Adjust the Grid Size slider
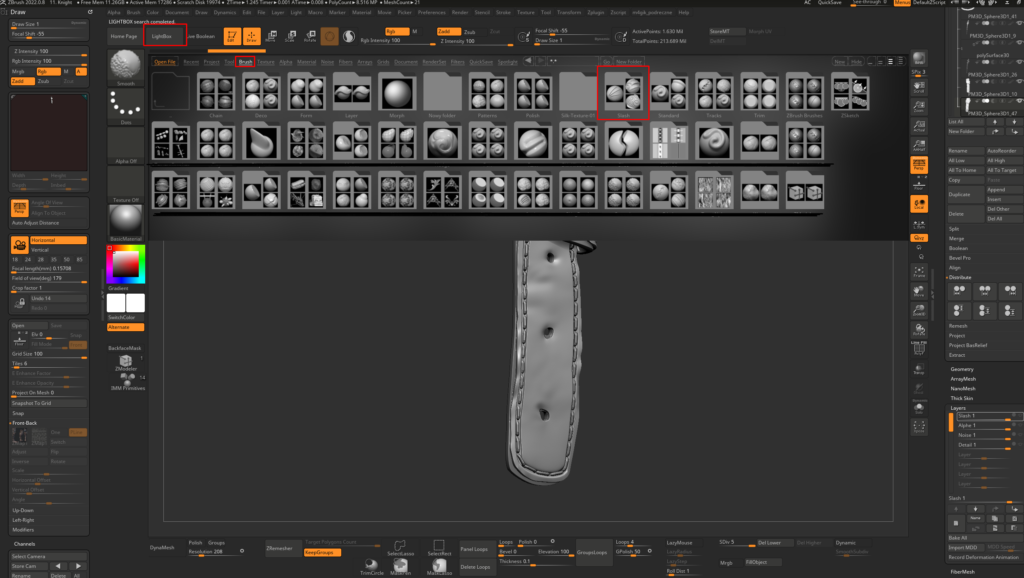Image resolution: width=1024 pixels, height=578 pixels. [x=49, y=354]
